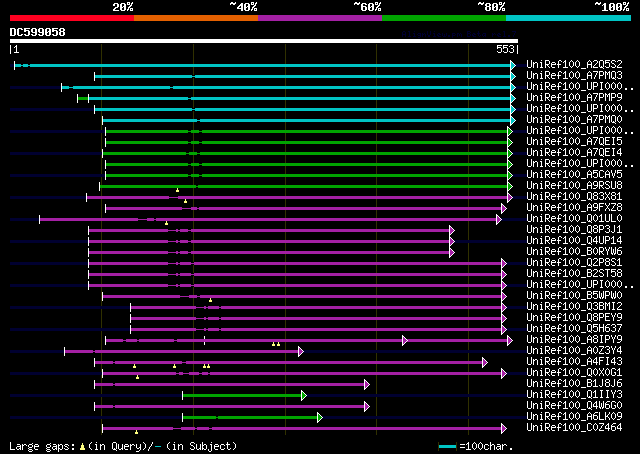Select the purple Q3BMI2 alignment bar

click(x=316, y=308)
